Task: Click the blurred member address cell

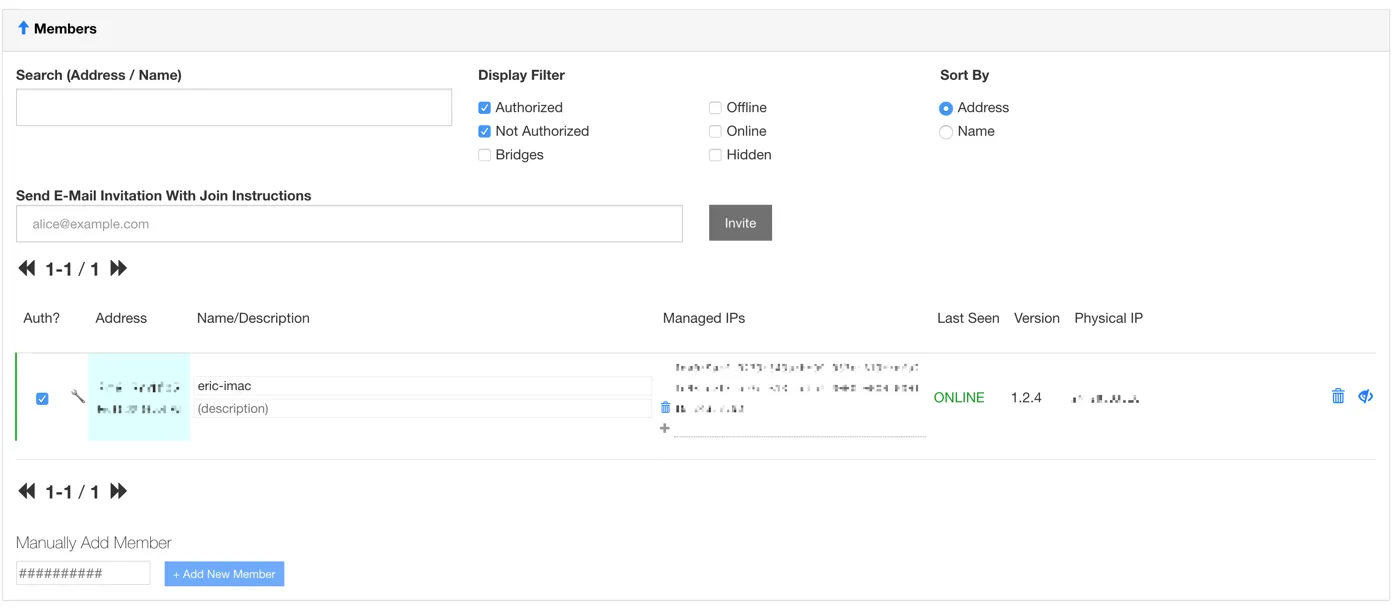Action: tap(139, 397)
